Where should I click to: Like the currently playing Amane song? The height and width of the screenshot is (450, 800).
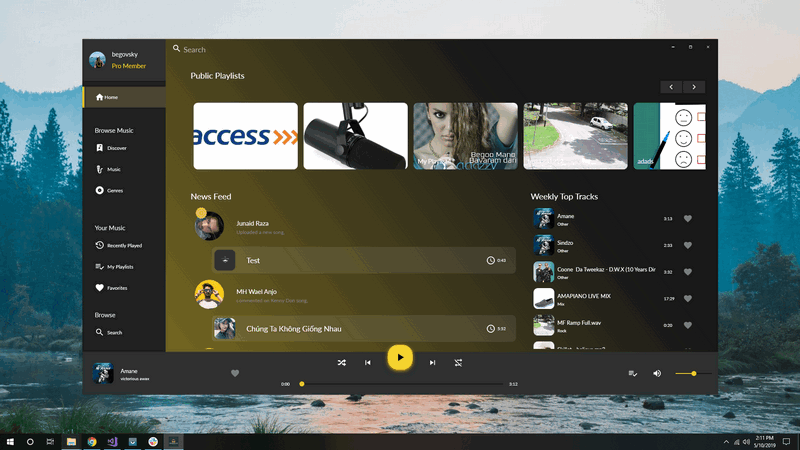pyautogui.click(x=235, y=373)
